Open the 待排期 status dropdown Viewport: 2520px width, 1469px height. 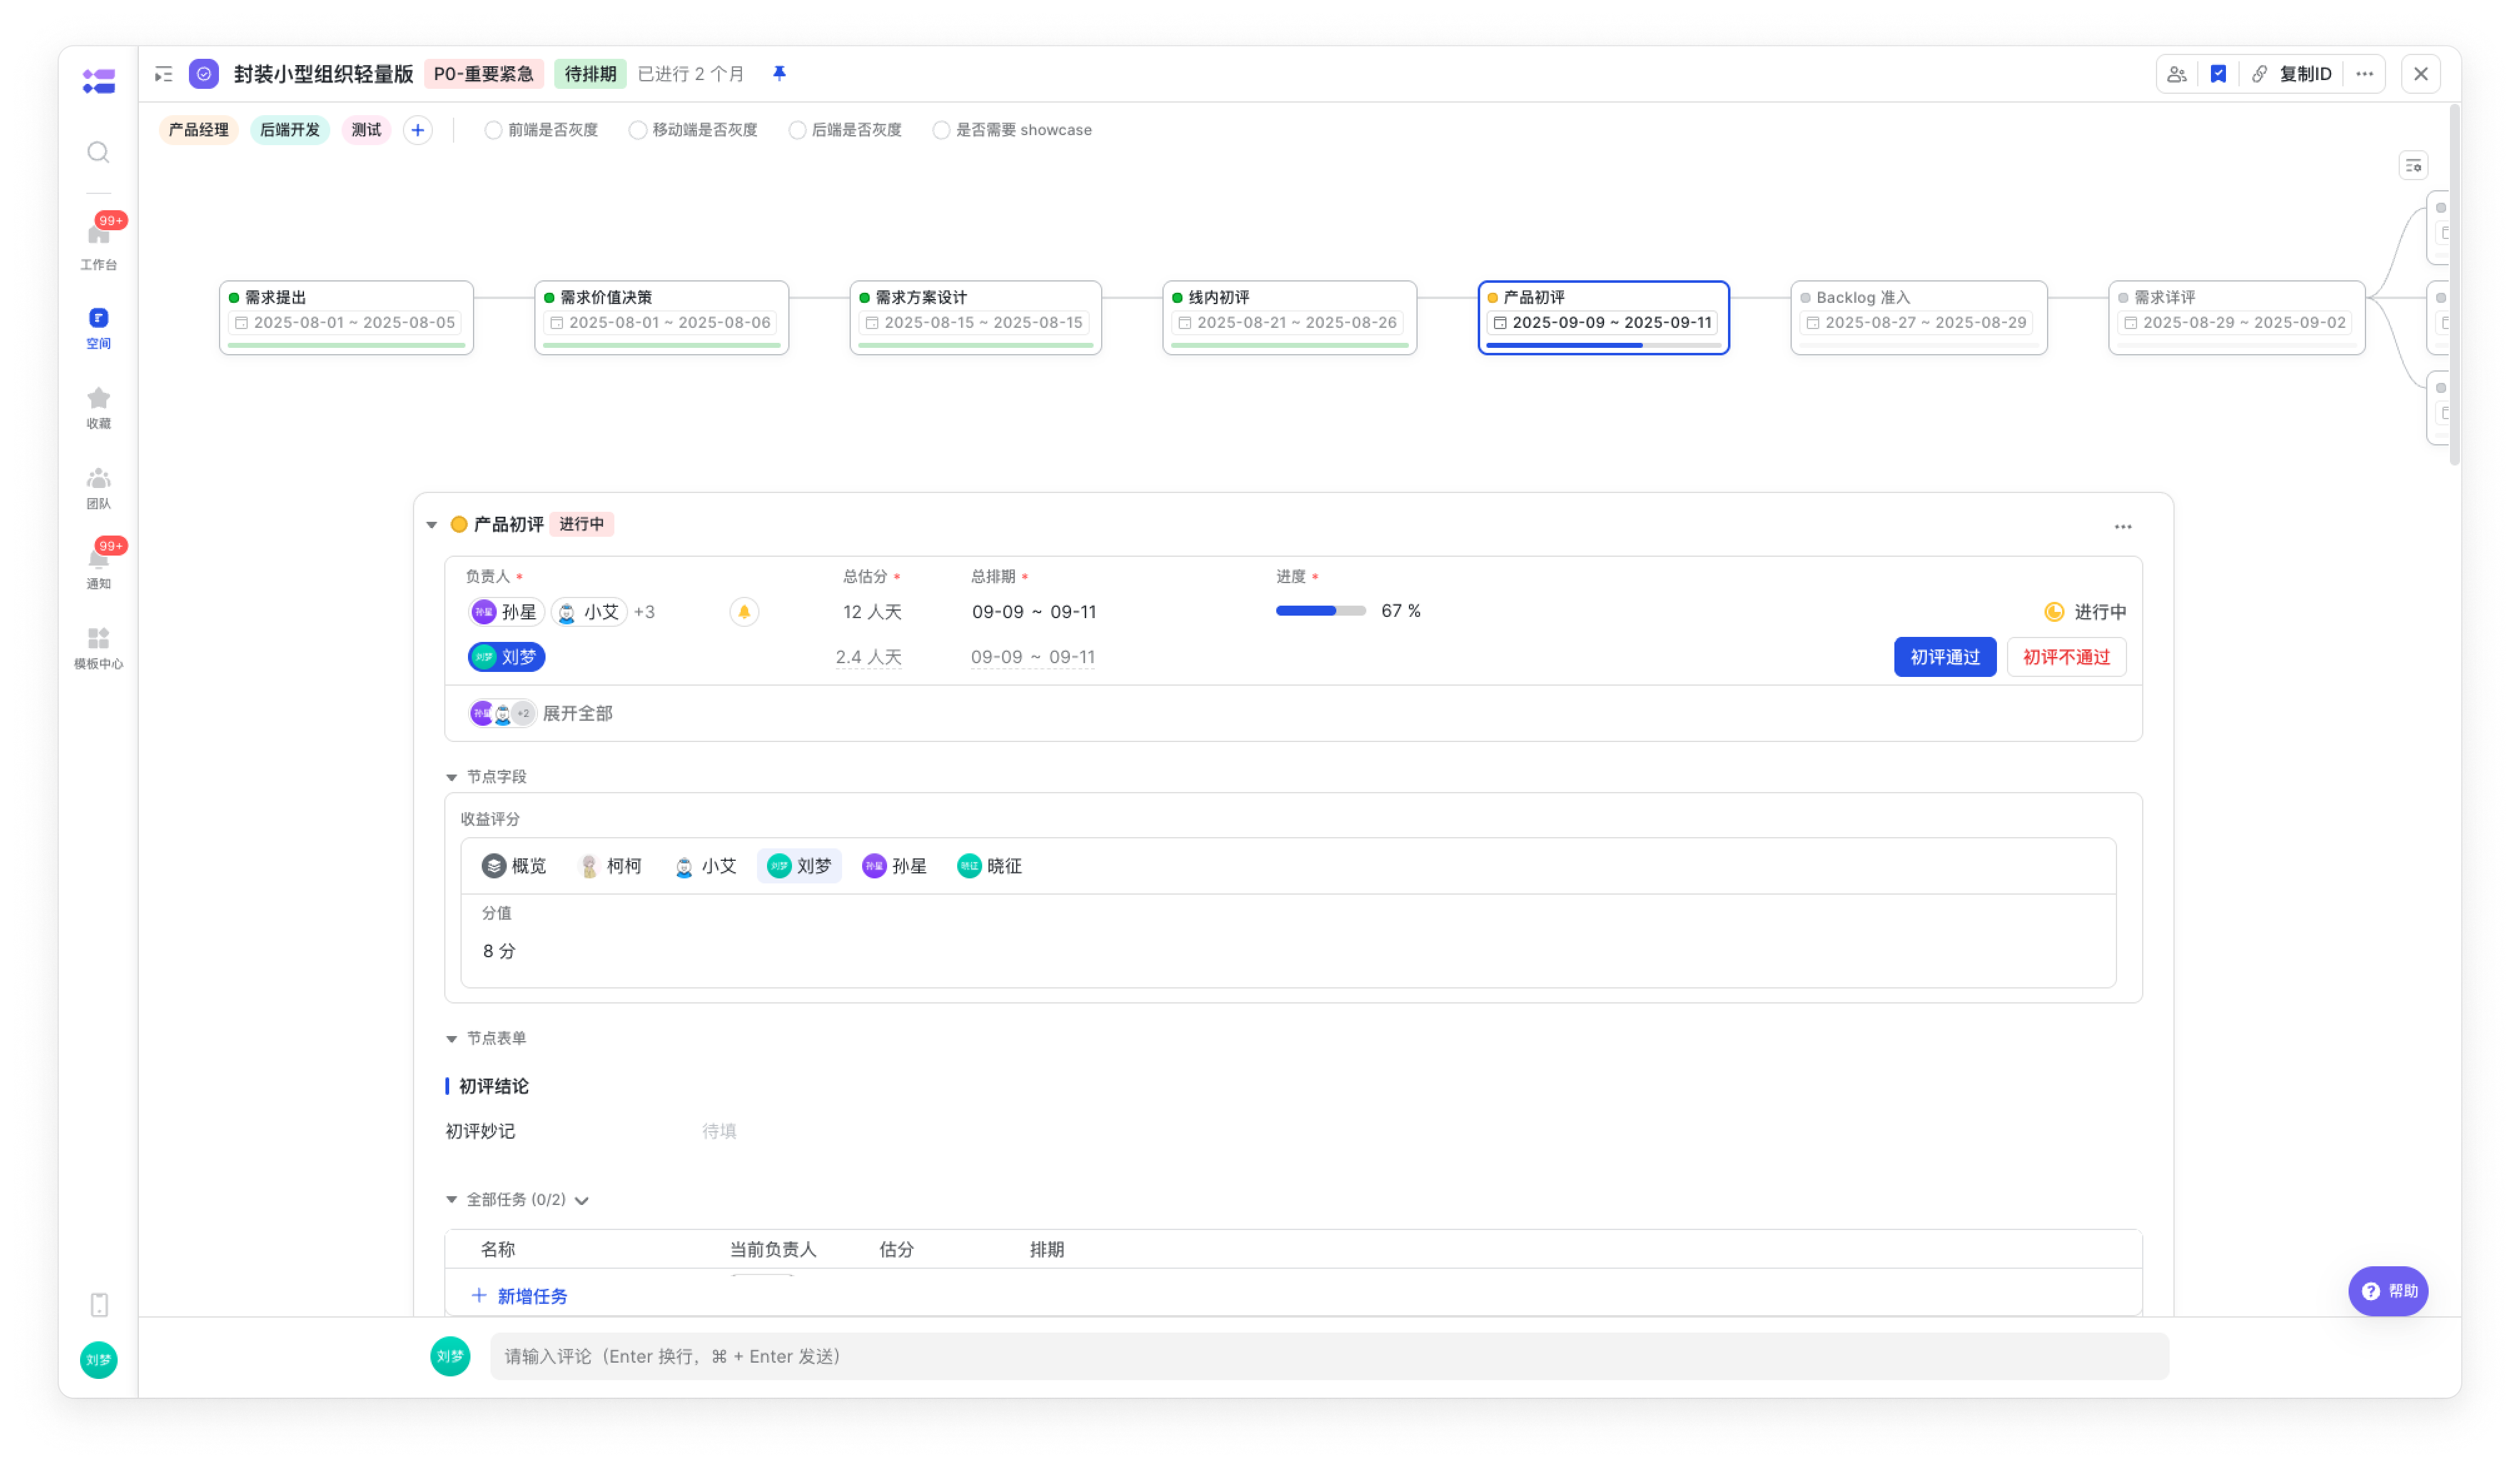(x=590, y=74)
